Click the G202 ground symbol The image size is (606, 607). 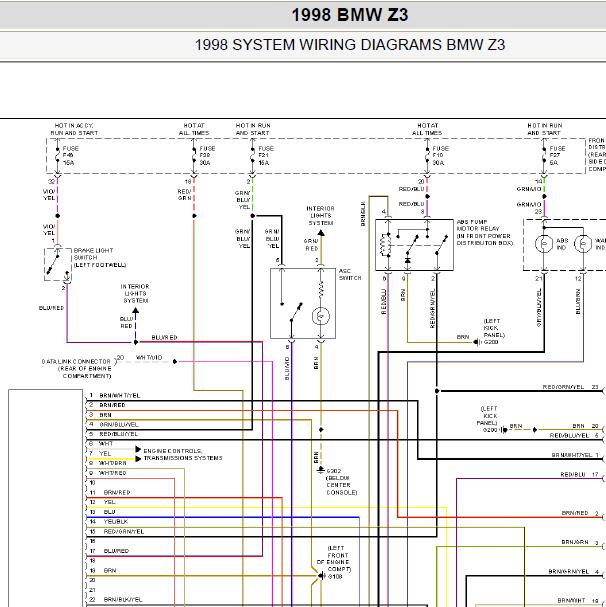321,470
